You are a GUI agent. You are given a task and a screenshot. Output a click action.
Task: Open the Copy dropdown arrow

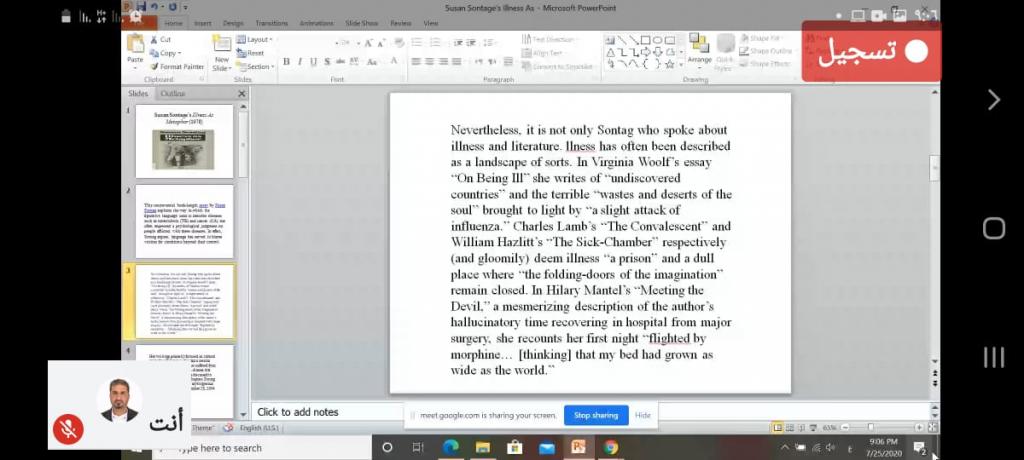coord(179,53)
